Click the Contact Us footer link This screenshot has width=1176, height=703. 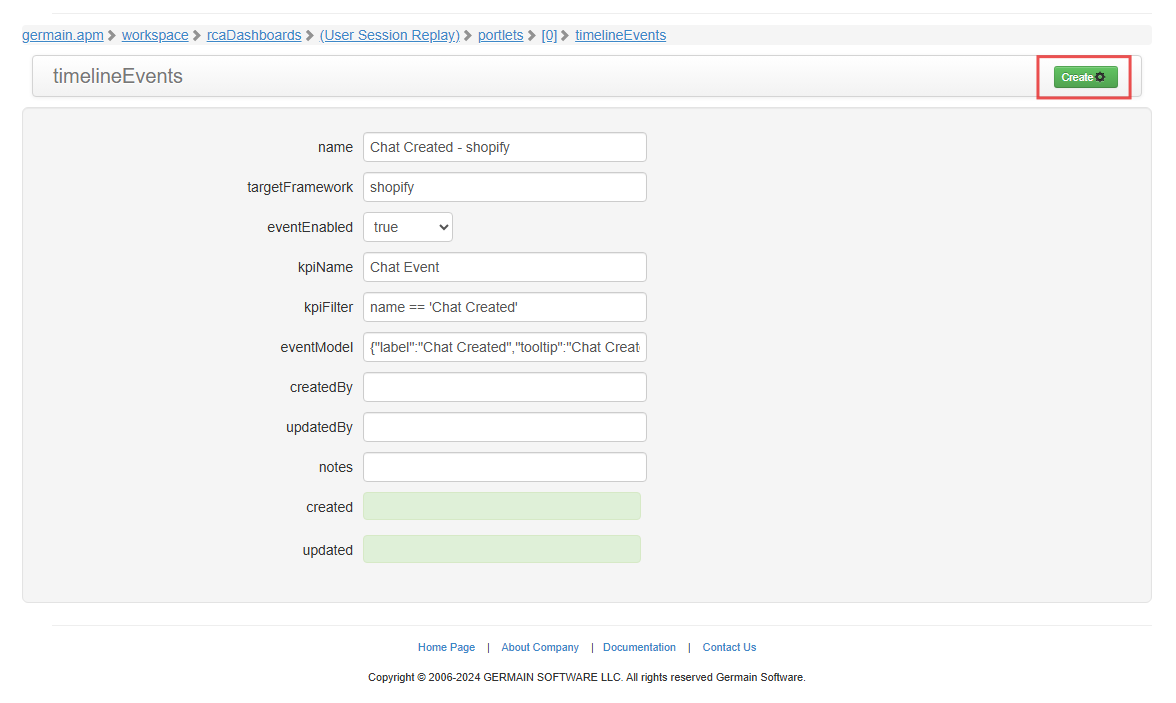pyautogui.click(x=729, y=647)
